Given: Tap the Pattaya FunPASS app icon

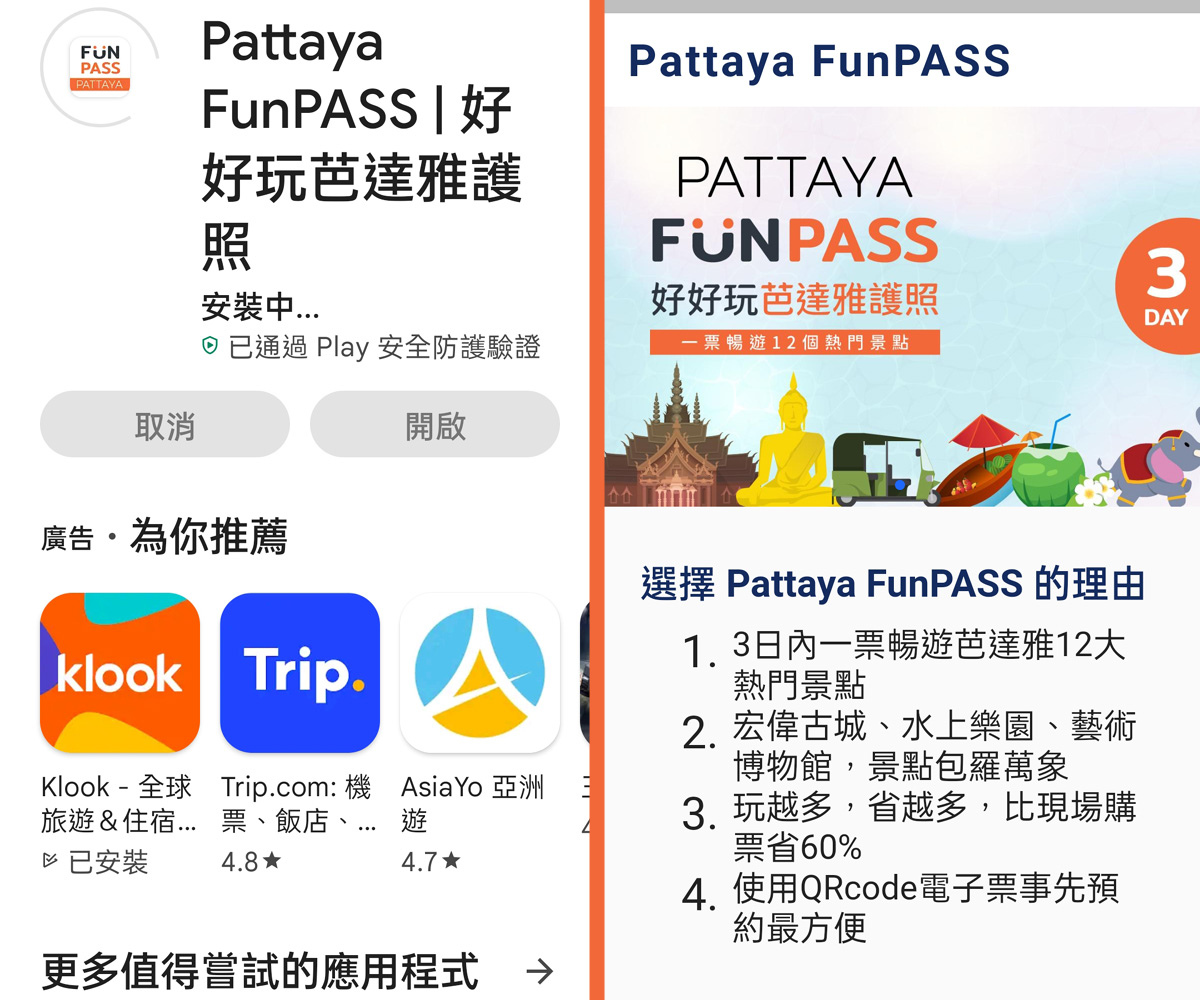Looking at the screenshot, I should pyautogui.click(x=100, y=66).
